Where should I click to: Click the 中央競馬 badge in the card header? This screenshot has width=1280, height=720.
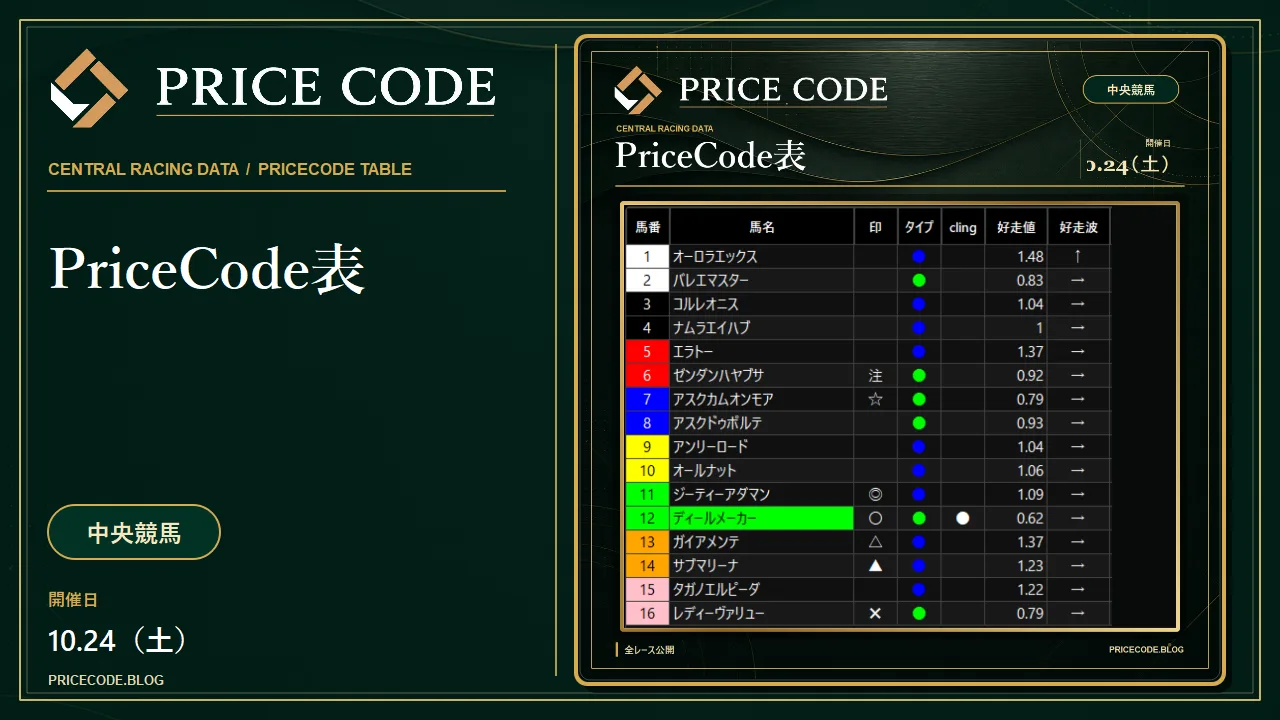[x=1131, y=90]
